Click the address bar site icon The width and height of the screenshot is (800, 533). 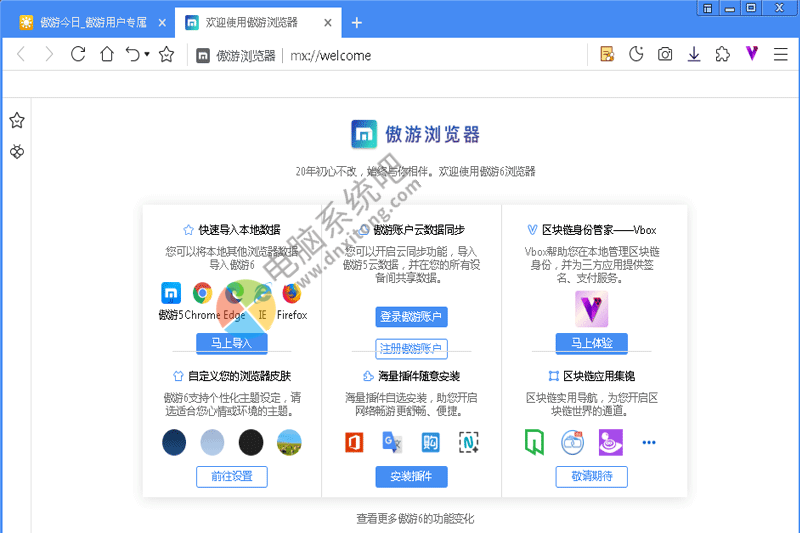203,55
